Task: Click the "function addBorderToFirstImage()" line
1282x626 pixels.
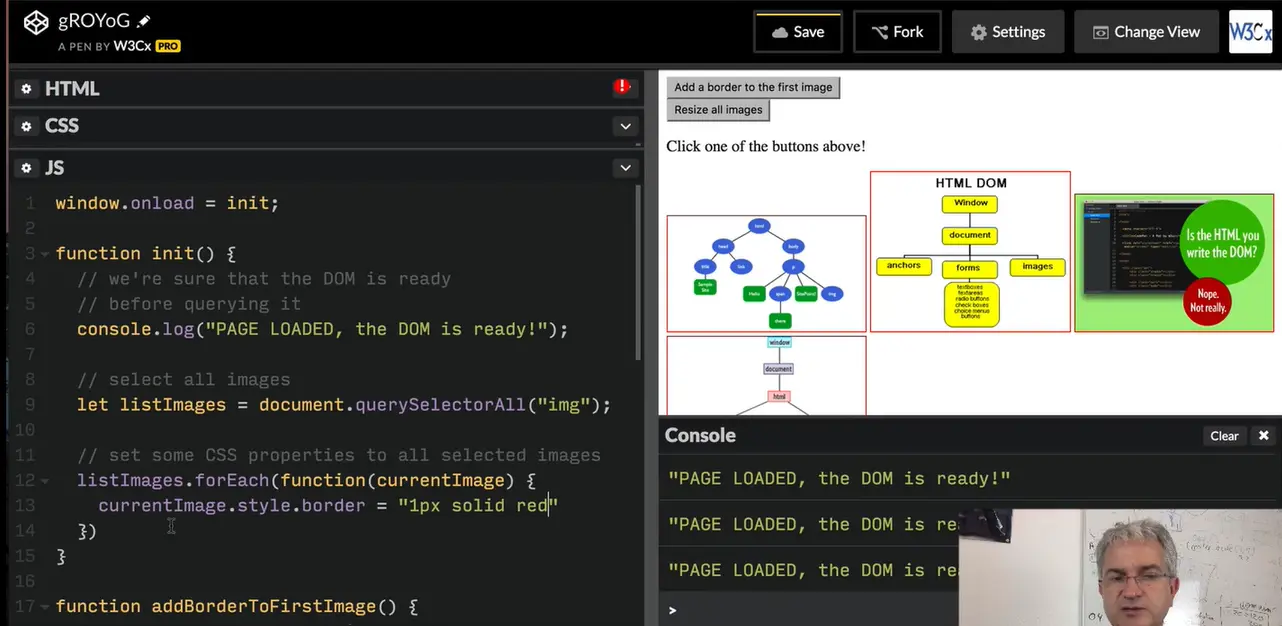Action: click(237, 606)
